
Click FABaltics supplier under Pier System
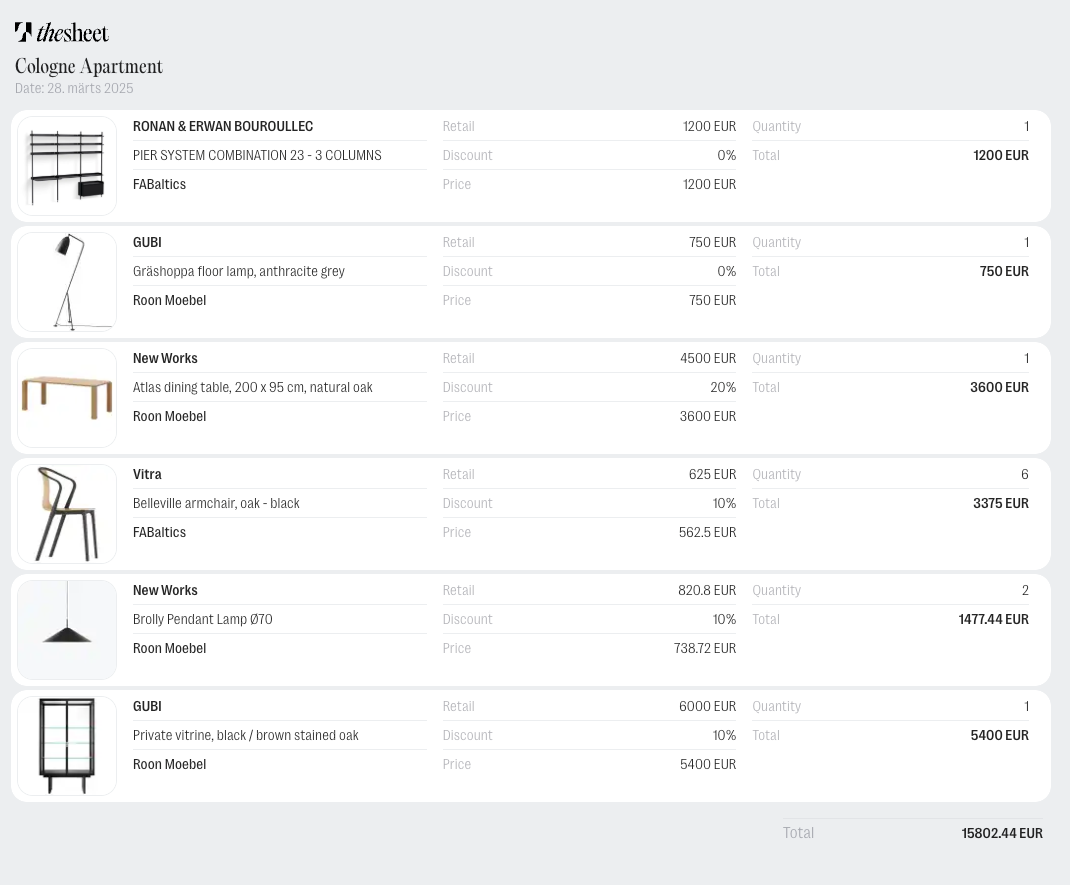pyautogui.click(x=160, y=184)
